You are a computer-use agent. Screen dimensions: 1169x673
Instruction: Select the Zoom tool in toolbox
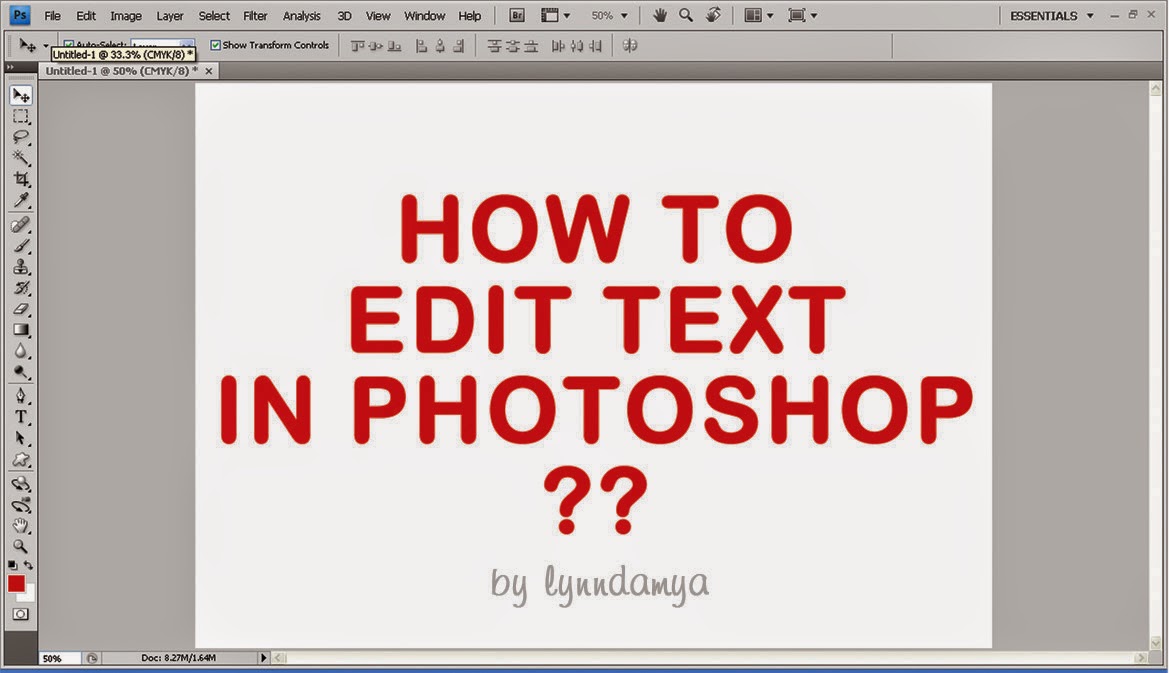(x=21, y=546)
